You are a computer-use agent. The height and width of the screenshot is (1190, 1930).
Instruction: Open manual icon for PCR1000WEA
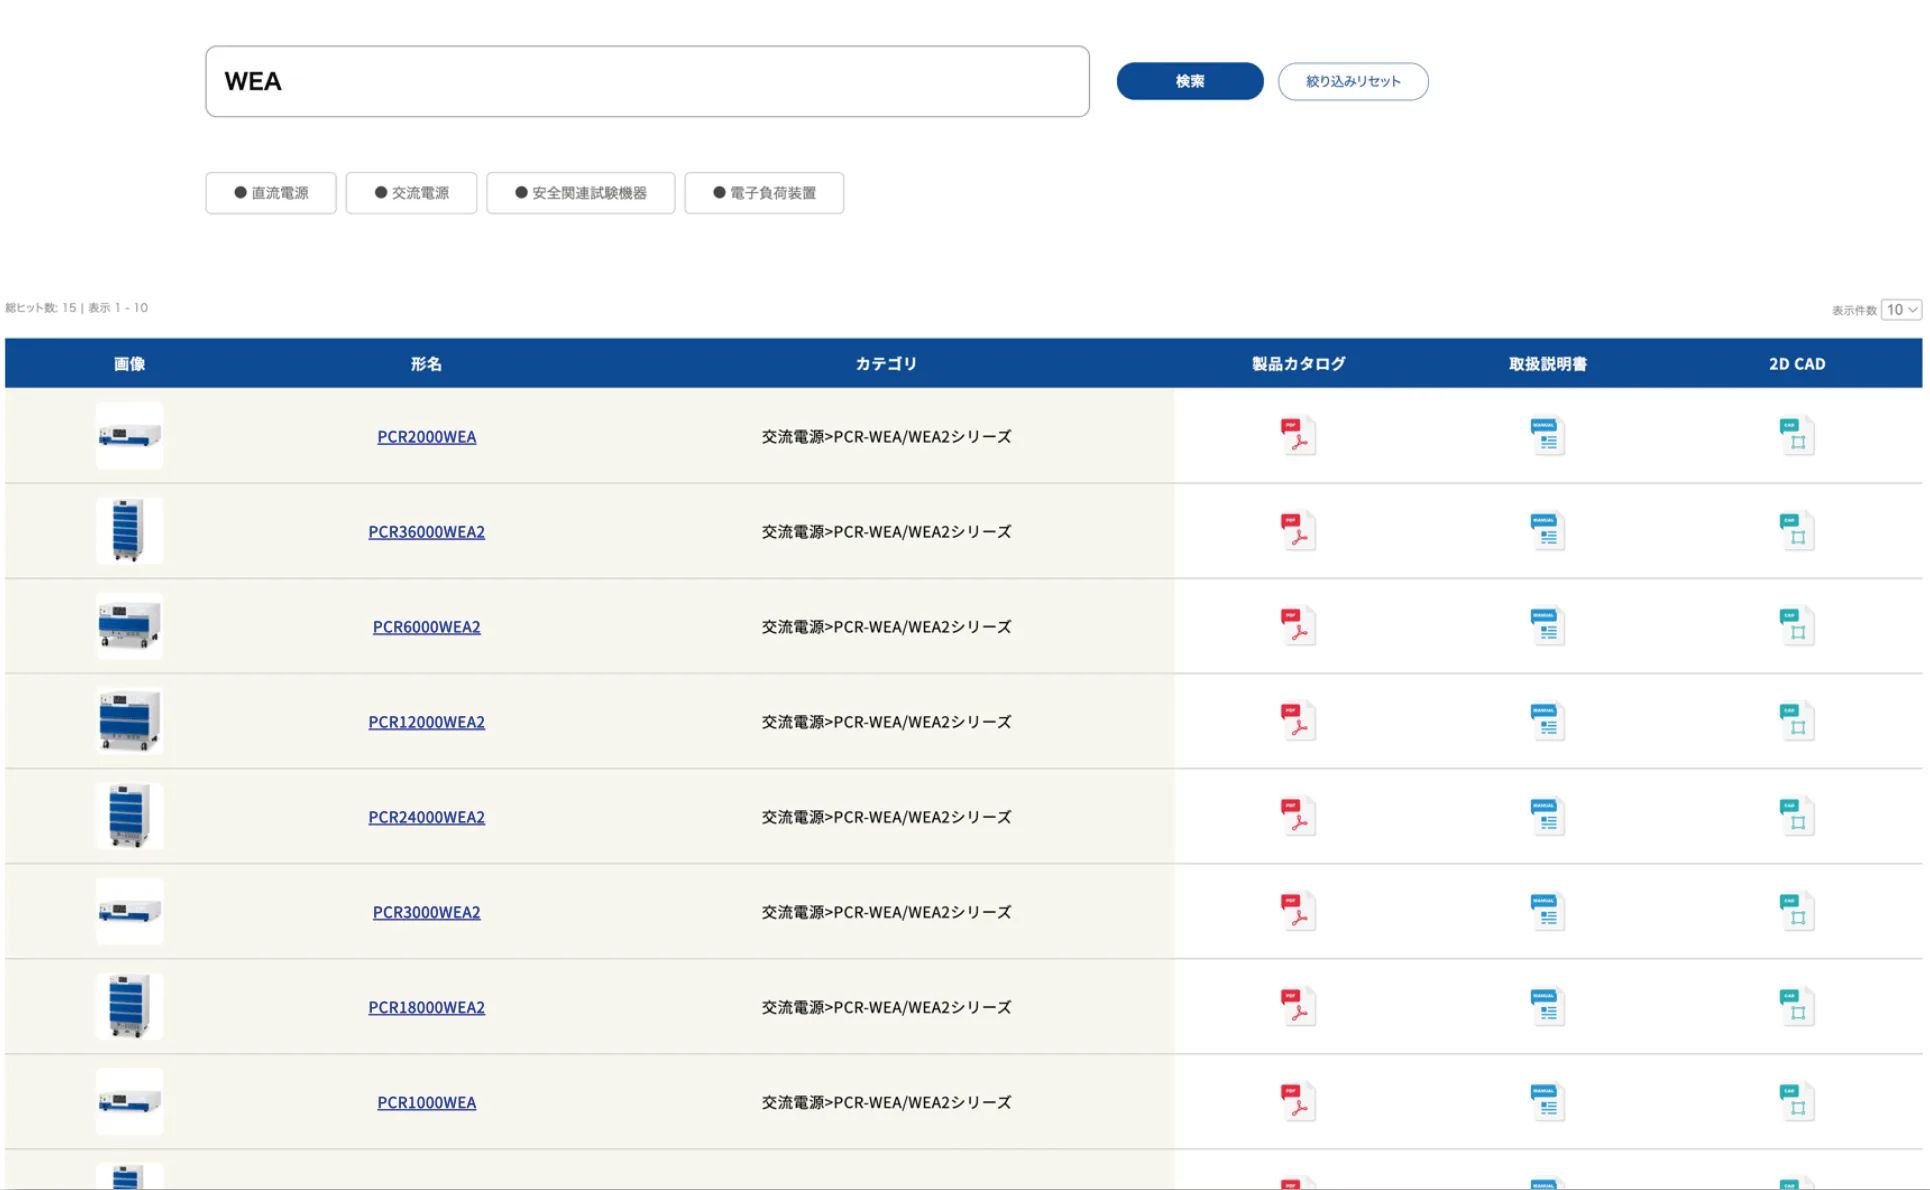tap(1547, 1102)
